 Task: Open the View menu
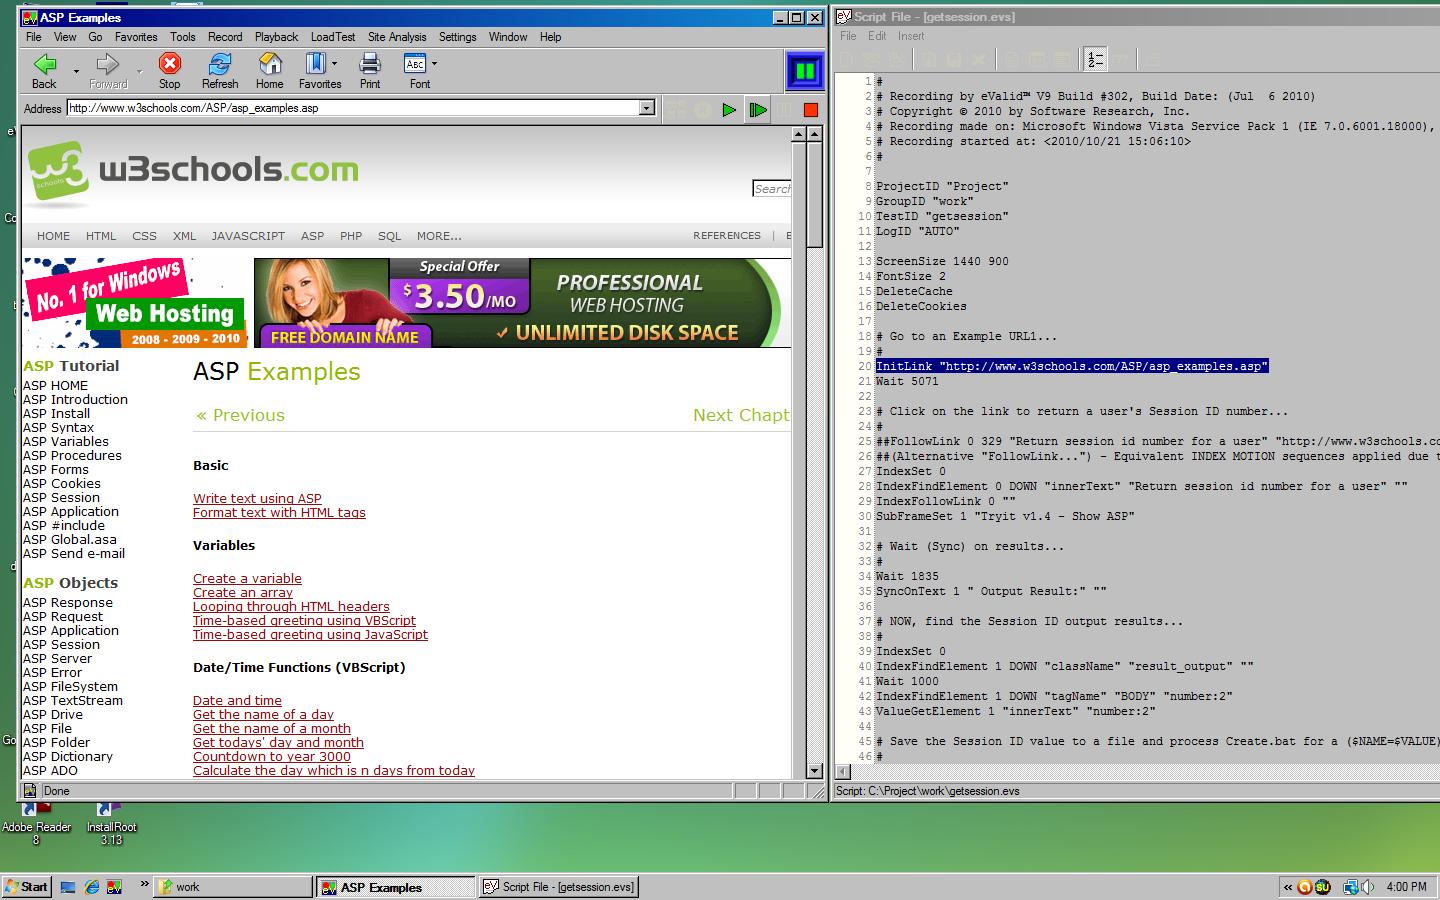point(65,37)
